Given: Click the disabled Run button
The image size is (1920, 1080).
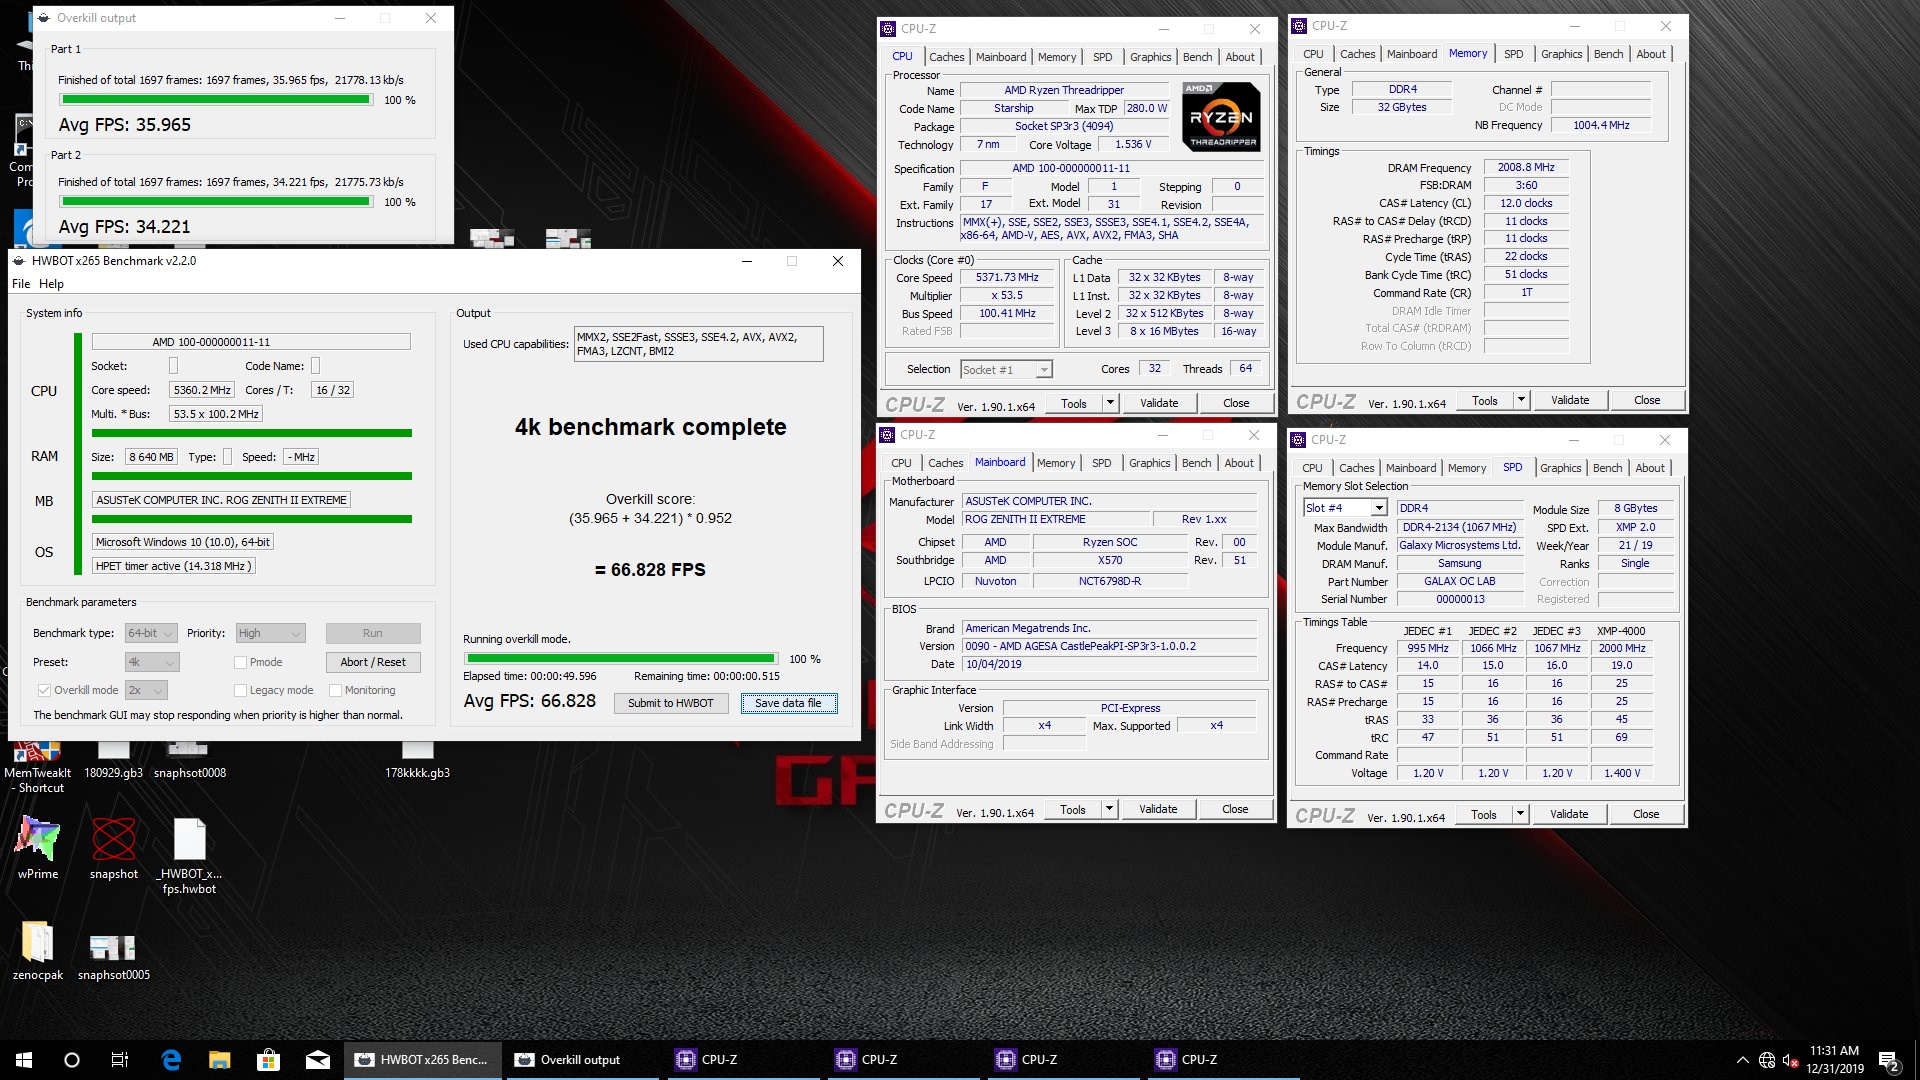Looking at the screenshot, I should click(x=373, y=633).
